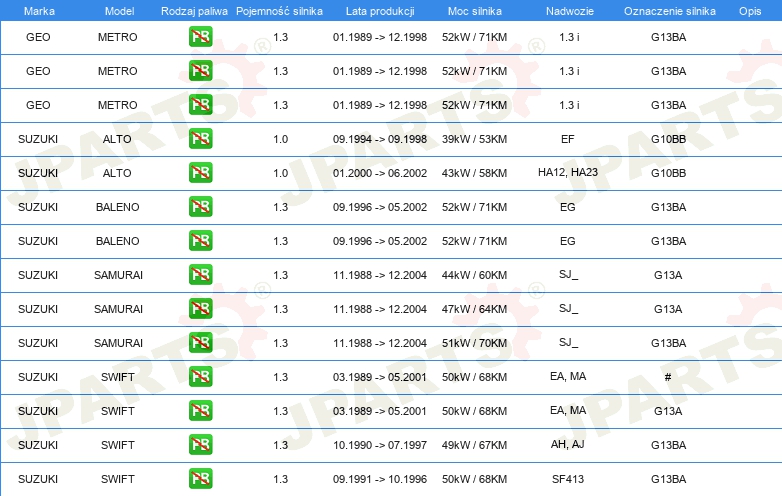The height and width of the screenshot is (496, 782).
Task: Select the Pojemność silnika column header
Action: click(x=280, y=10)
